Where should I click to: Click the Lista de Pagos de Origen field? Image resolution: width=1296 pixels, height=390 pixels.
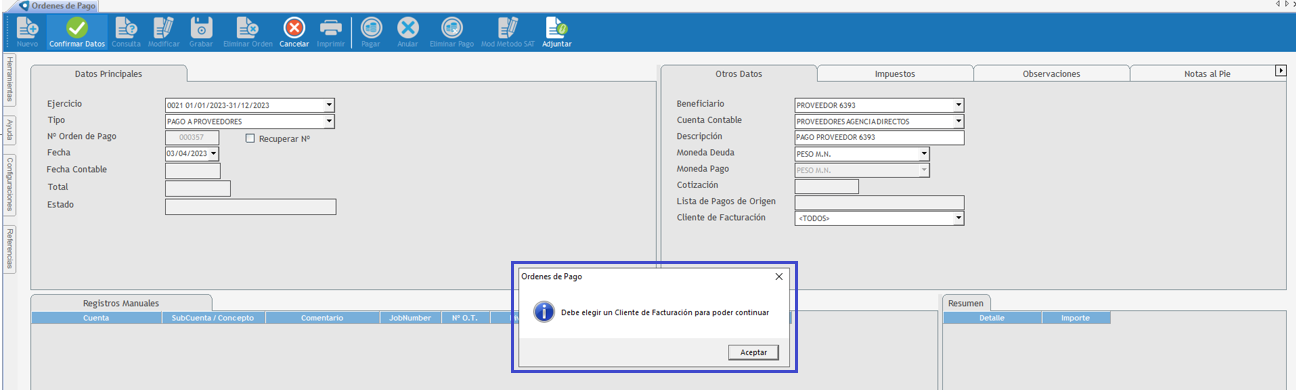pyautogui.click(x=879, y=202)
